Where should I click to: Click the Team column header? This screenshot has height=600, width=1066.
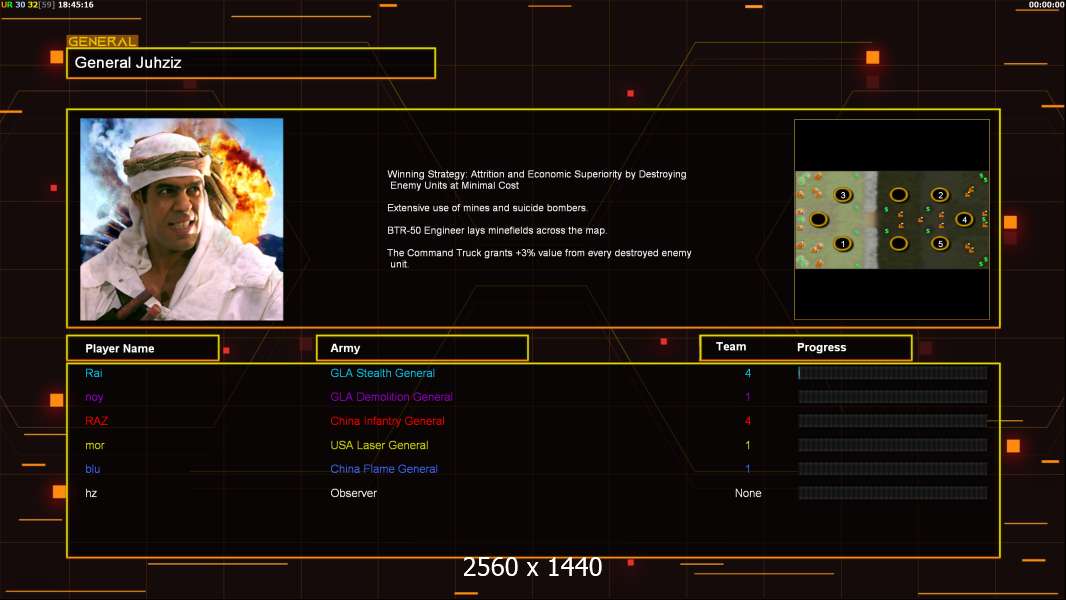[x=731, y=347]
